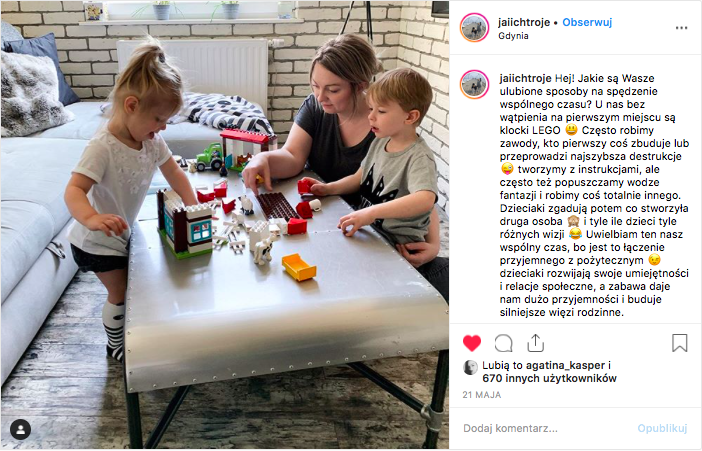Follow the account via Obserwuj
Viewport: 702px width, 451px height.
pos(587,22)
